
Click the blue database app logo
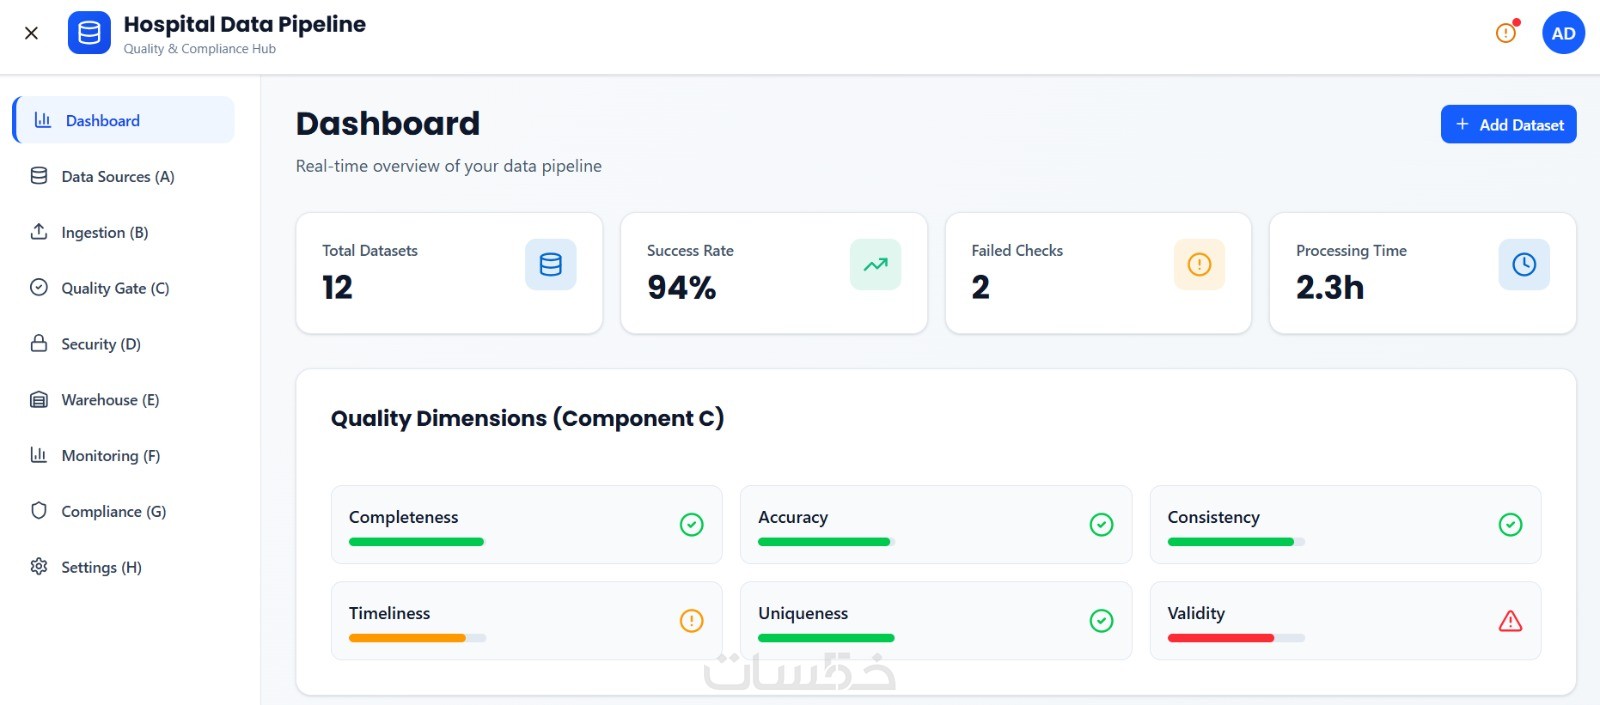coord(89,33)
